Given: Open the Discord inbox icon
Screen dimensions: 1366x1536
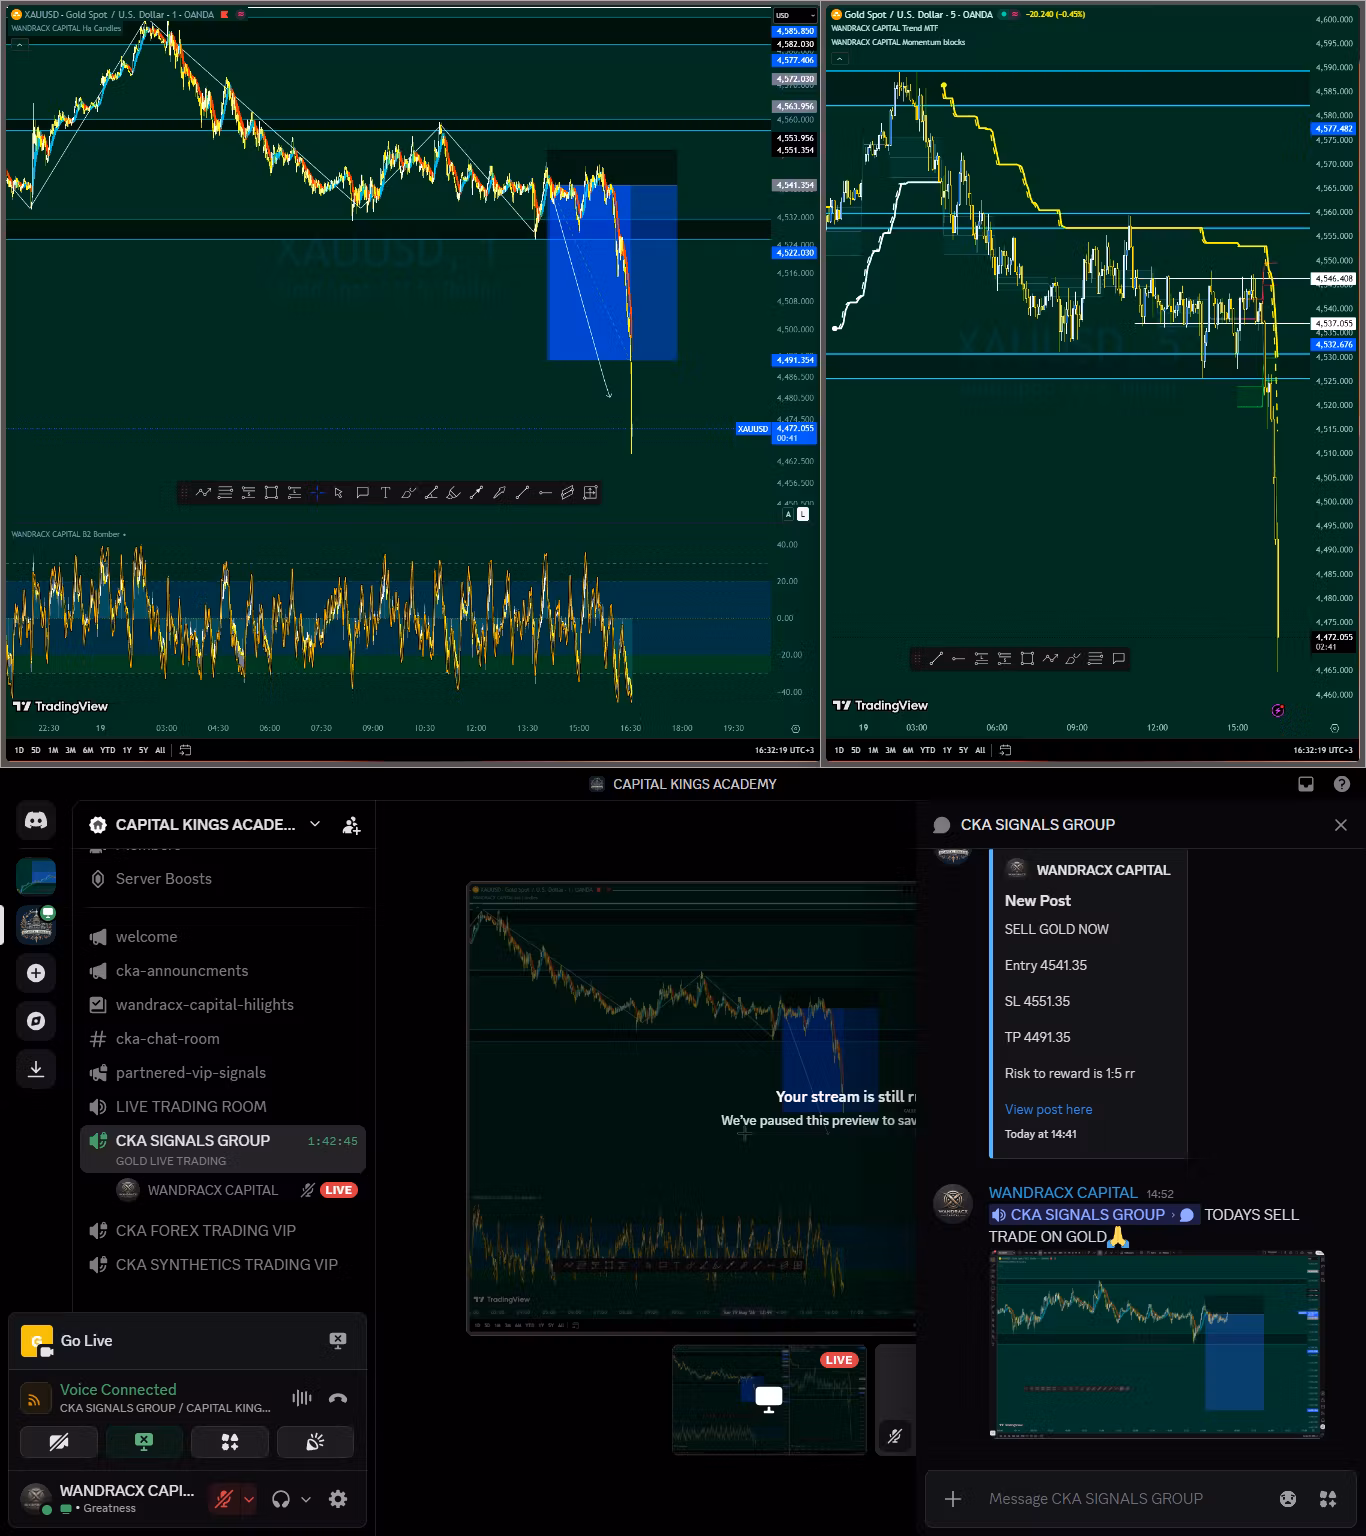Looking at the screenshot, I should click(1306, 784).
